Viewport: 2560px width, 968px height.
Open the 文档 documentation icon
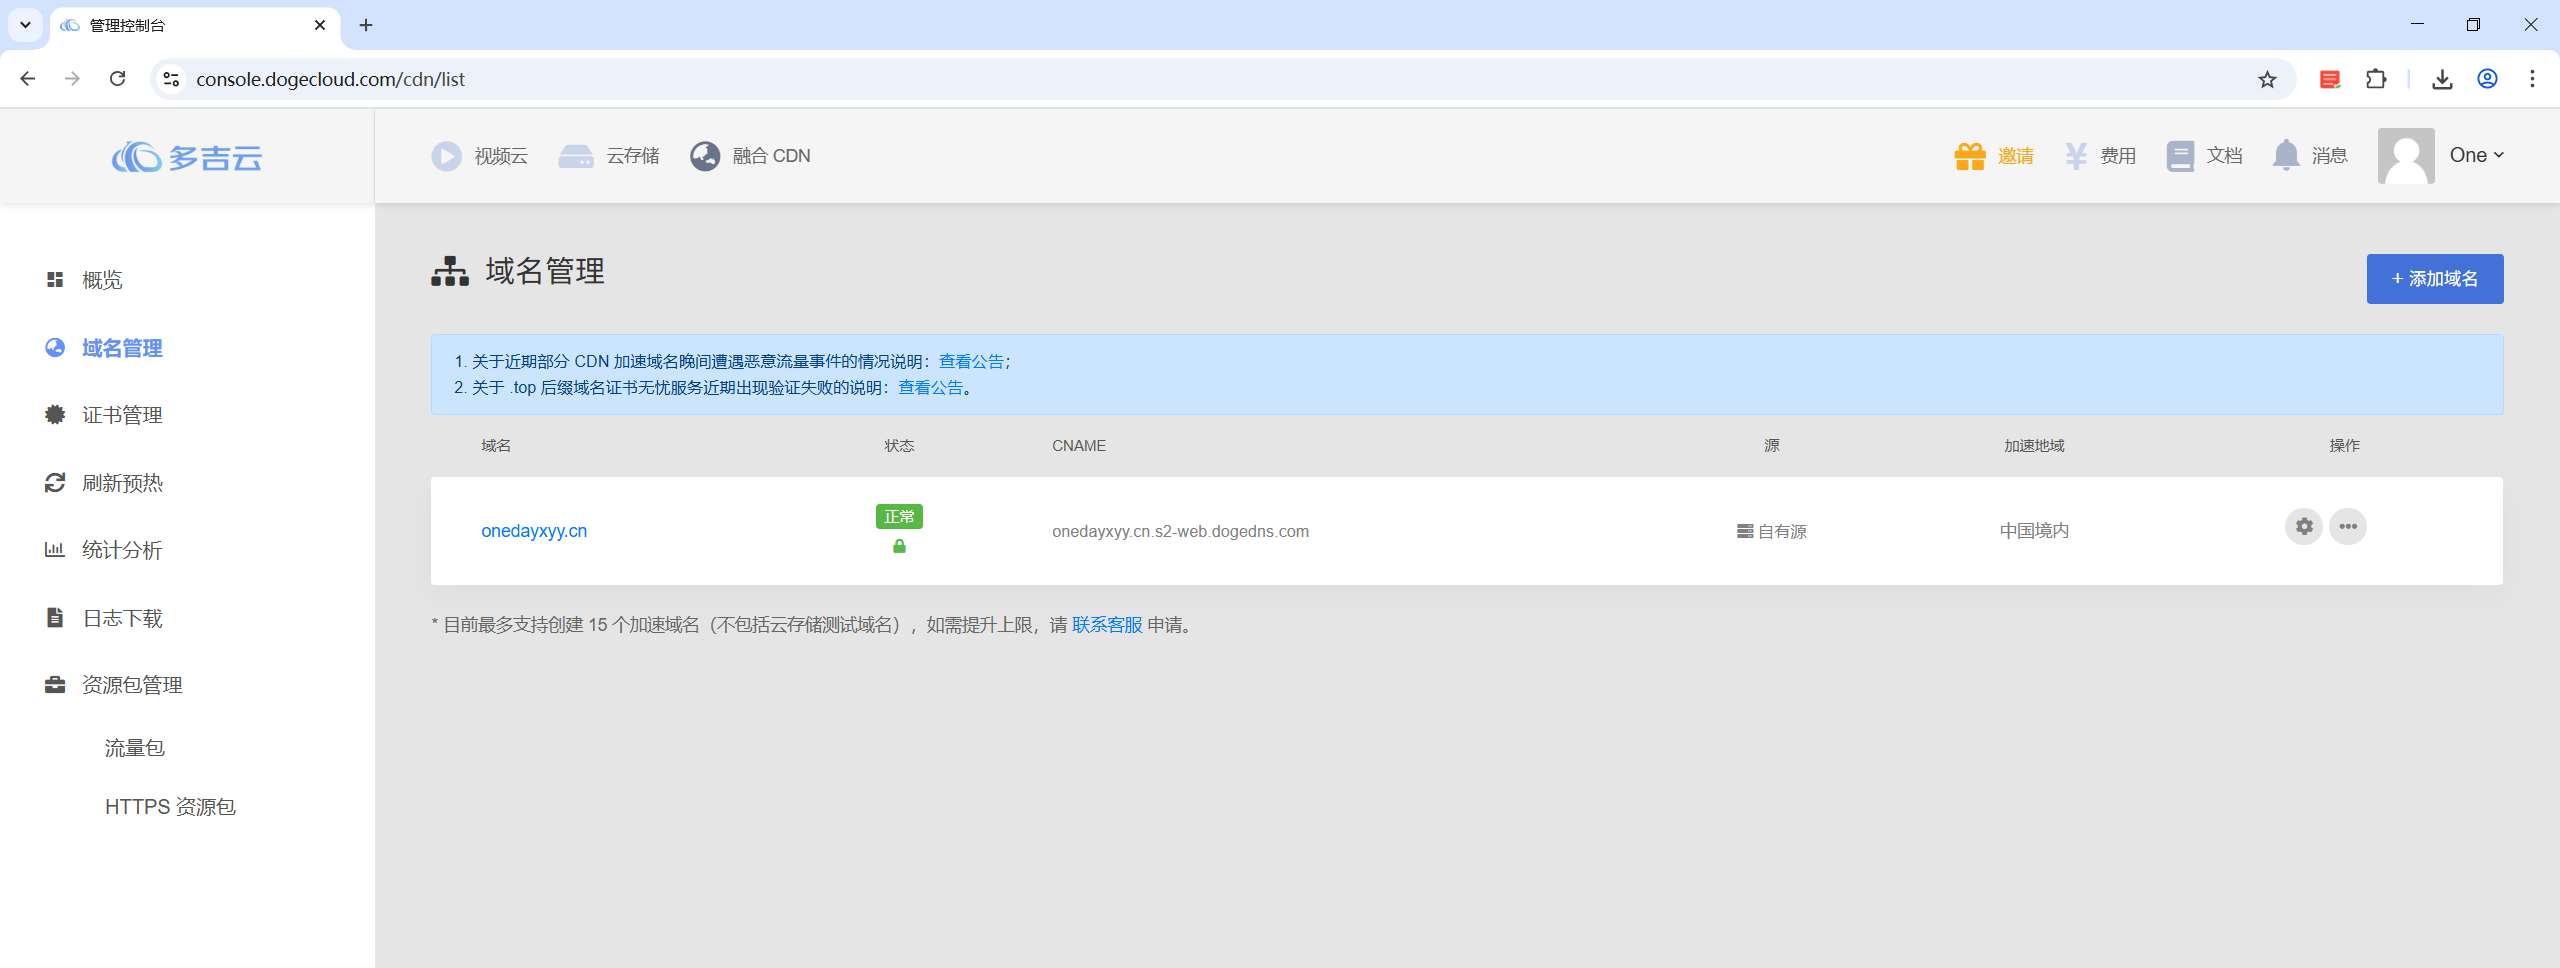(x=2180, y=155)
